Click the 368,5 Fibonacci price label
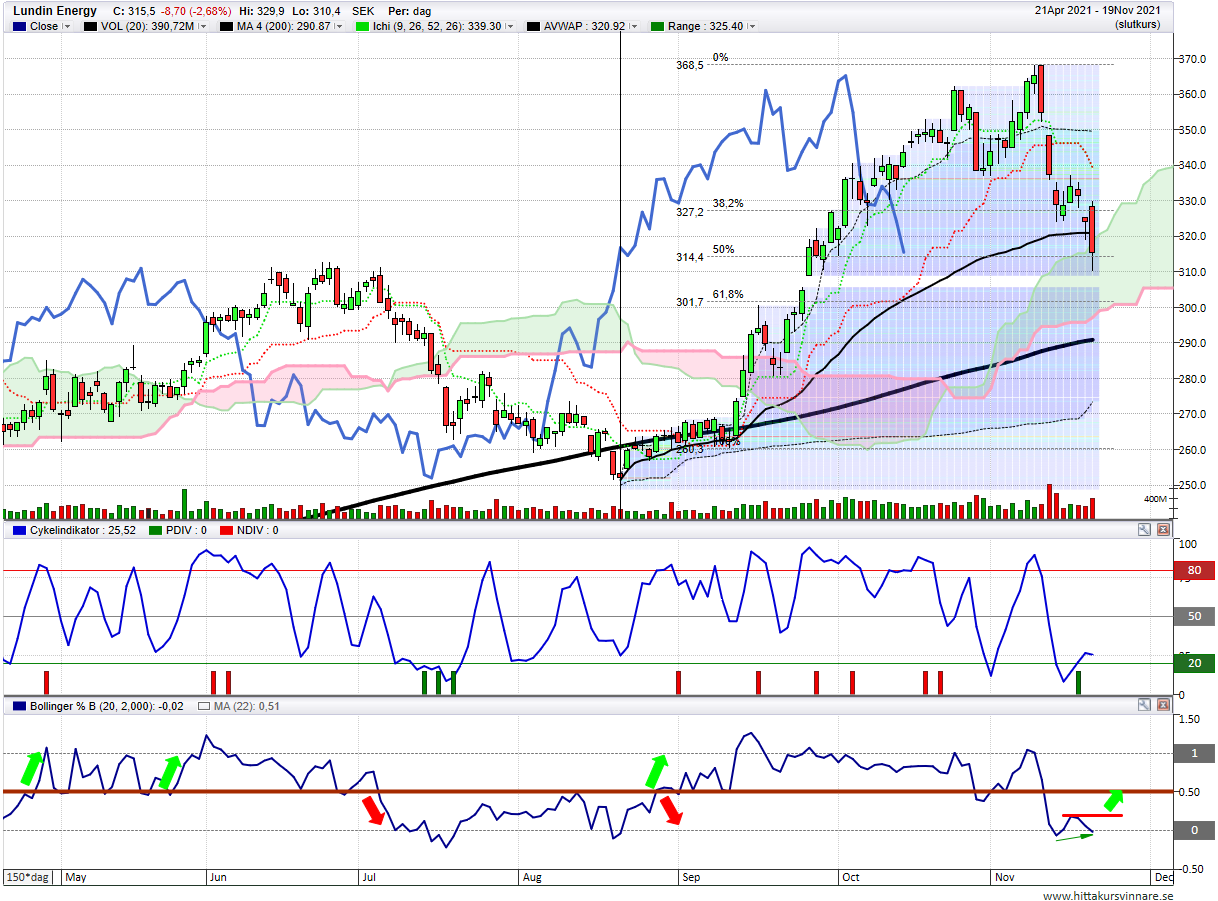 (690, 65)
